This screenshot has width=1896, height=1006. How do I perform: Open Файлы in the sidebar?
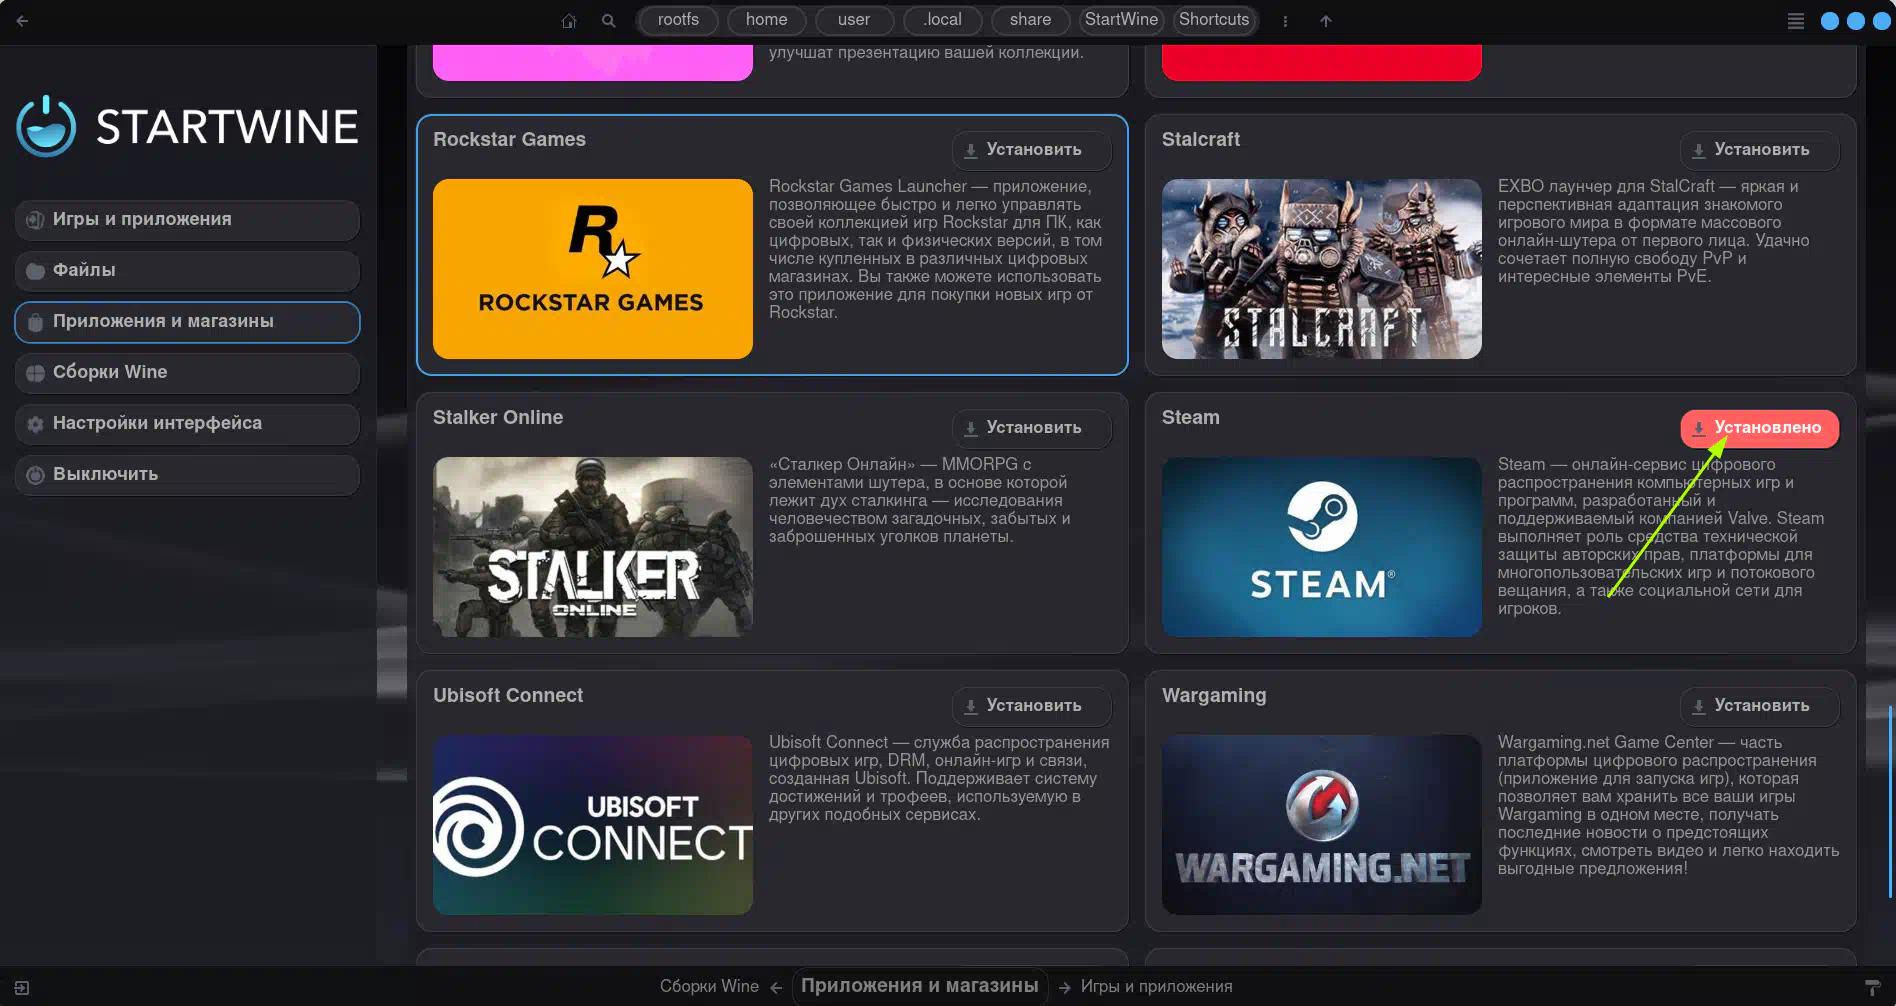pos(187,271)
